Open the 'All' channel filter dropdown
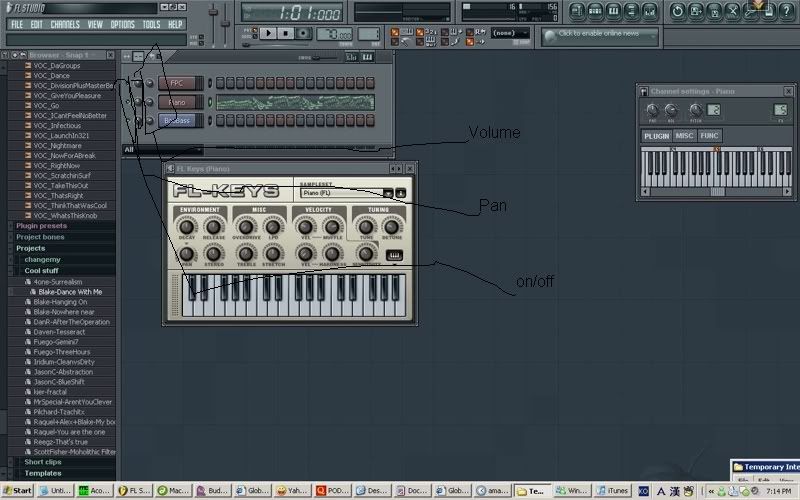This screenshot has width=800, height=500. pyautogui.click(x=163, y=149)
